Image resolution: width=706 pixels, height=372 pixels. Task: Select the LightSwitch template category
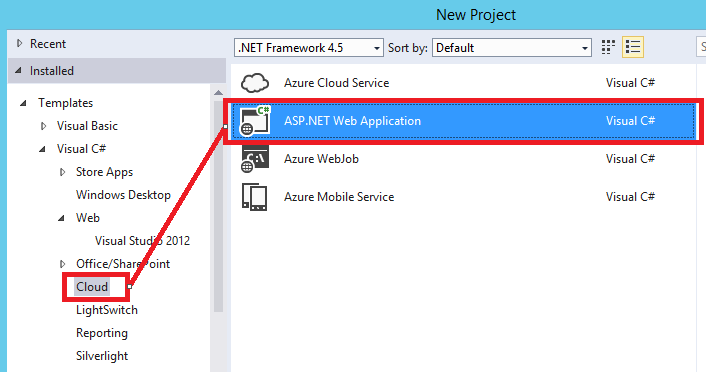click(107, 310)
